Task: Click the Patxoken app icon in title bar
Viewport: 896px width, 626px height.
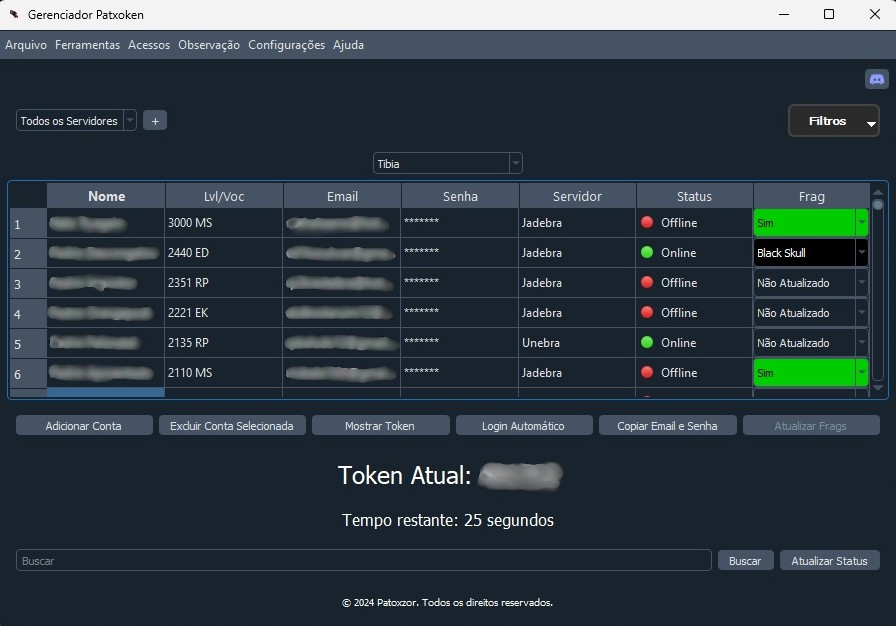Action: point(14,15)
